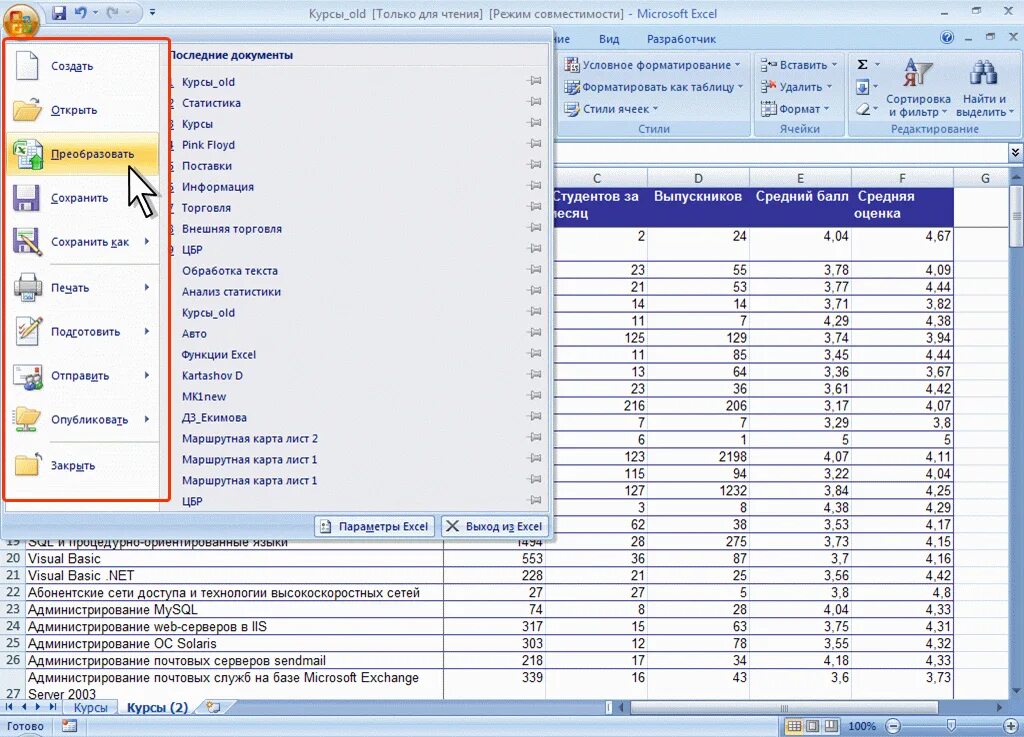Viewport: 1024px width, 737px height.
Task: Click the Выход из Excel button
Action: [x=494, y=526]
